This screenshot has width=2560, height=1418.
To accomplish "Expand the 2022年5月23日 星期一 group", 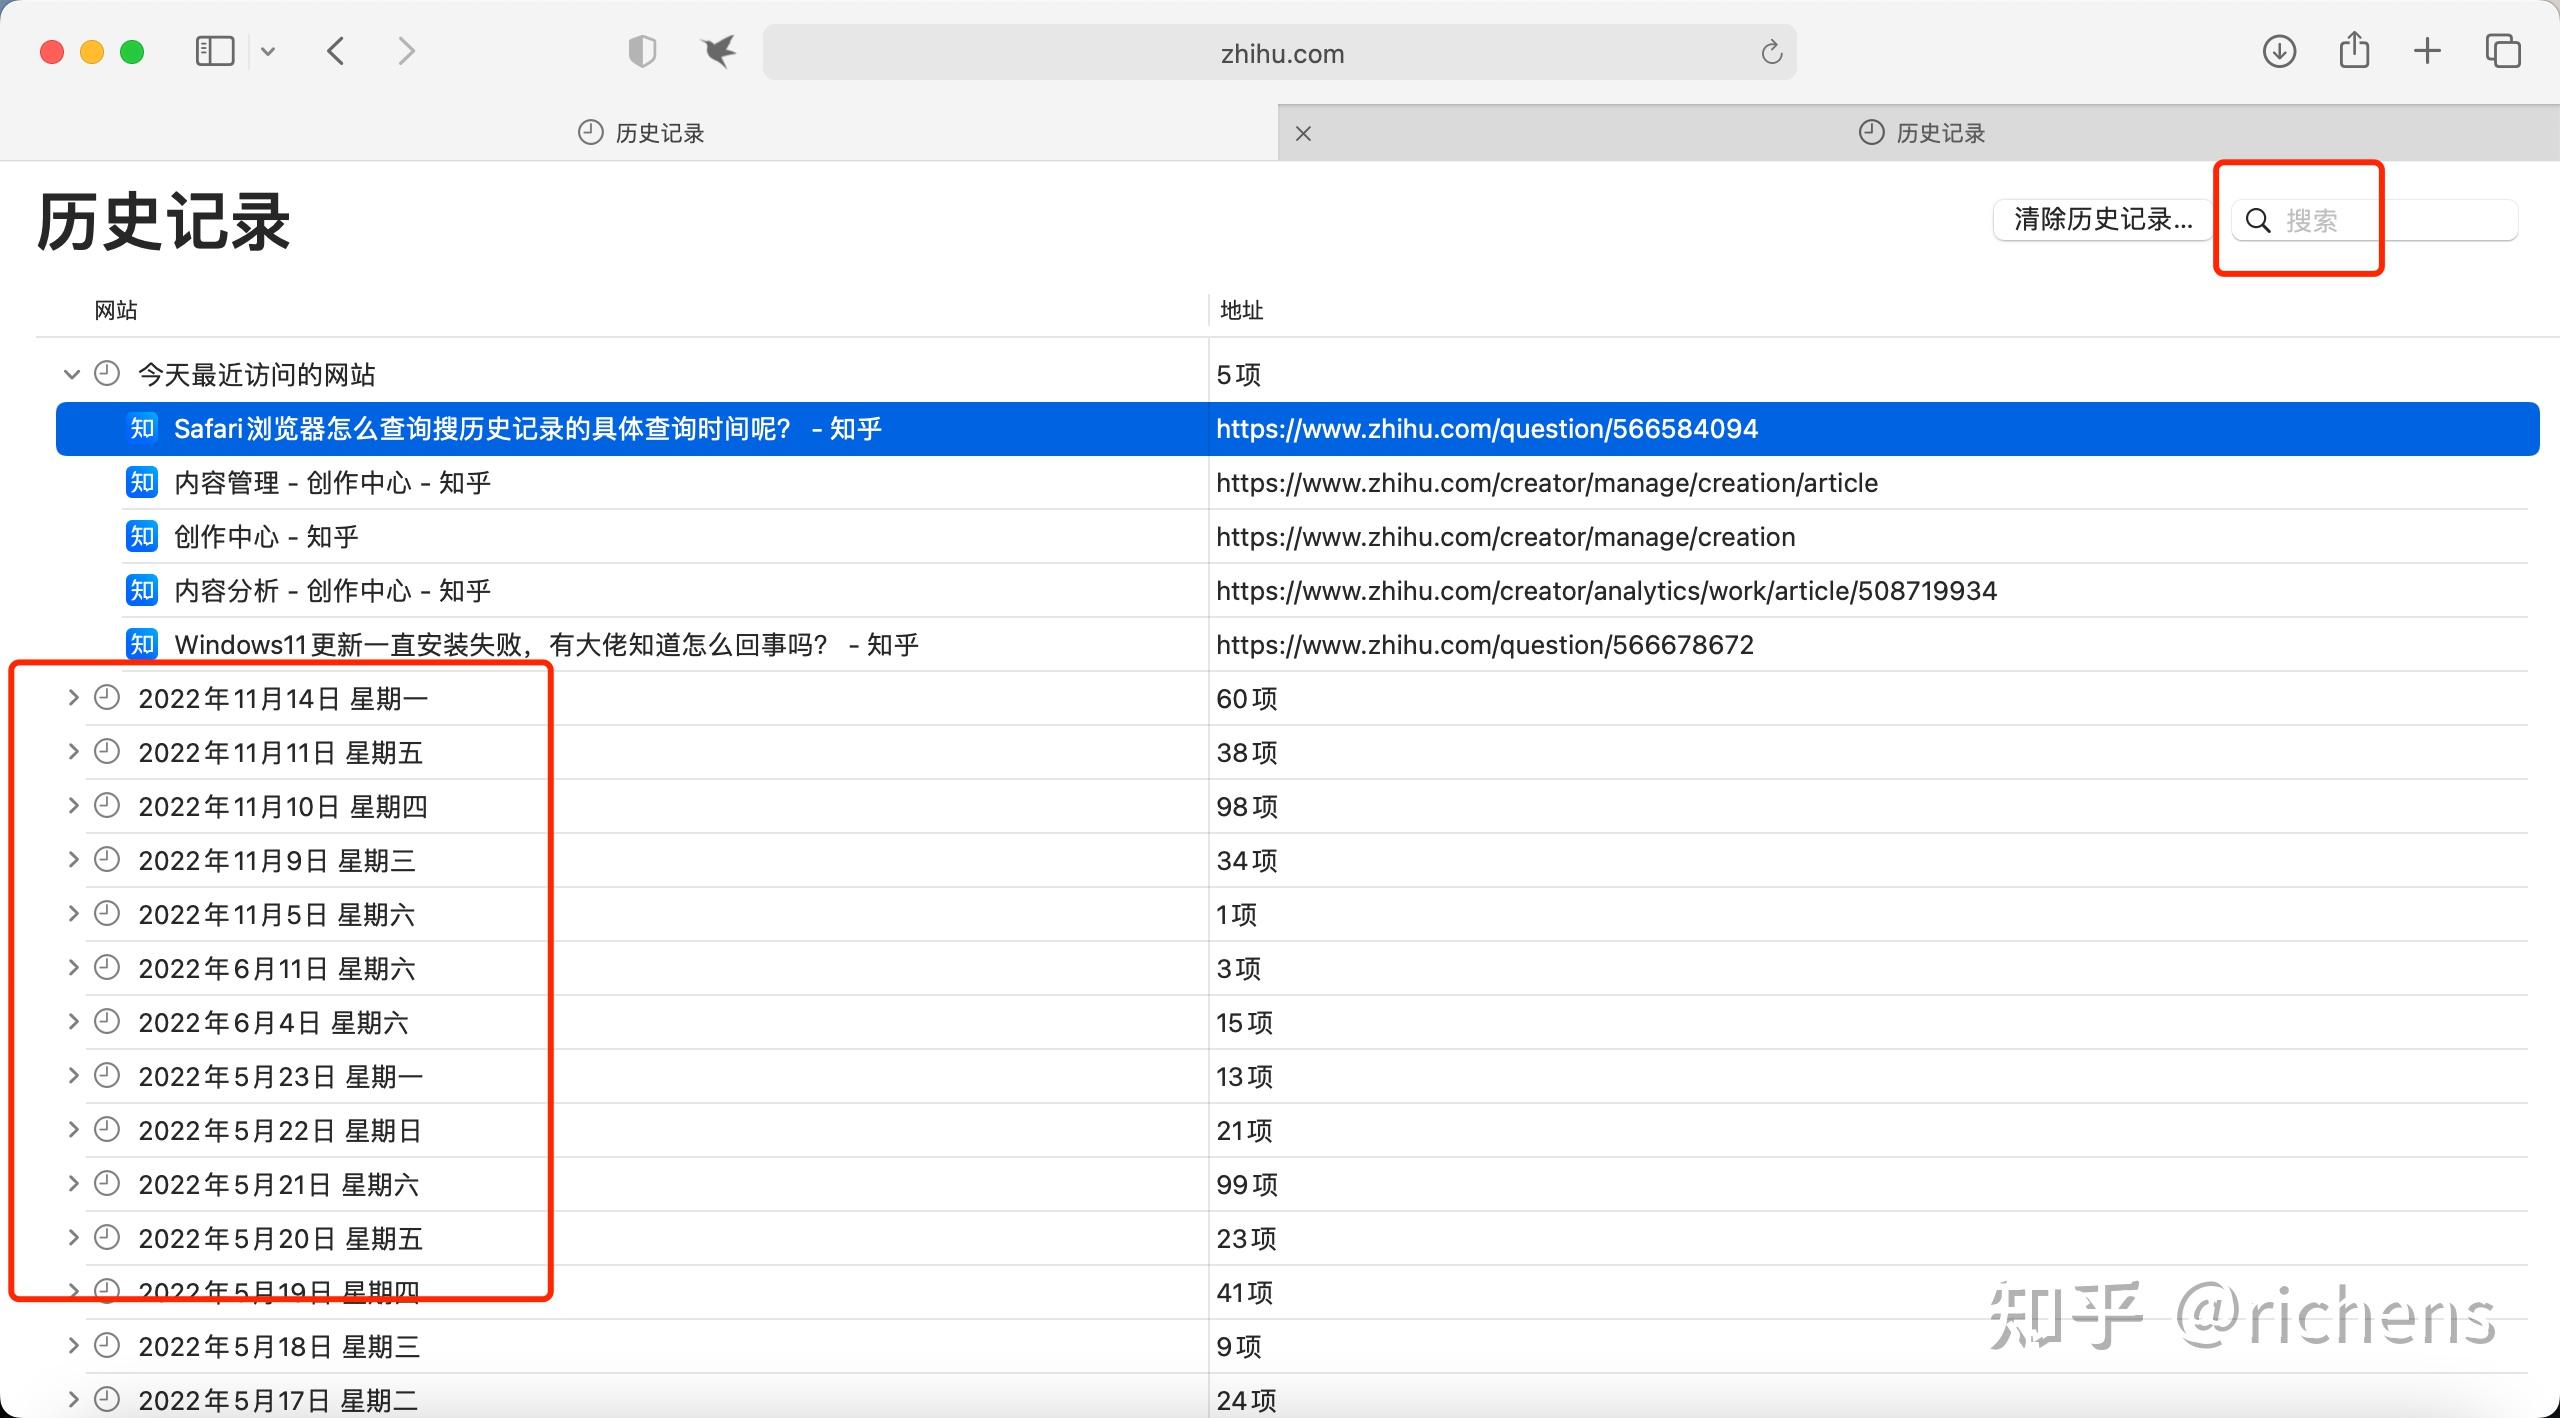I will [x=72, y=1076].
